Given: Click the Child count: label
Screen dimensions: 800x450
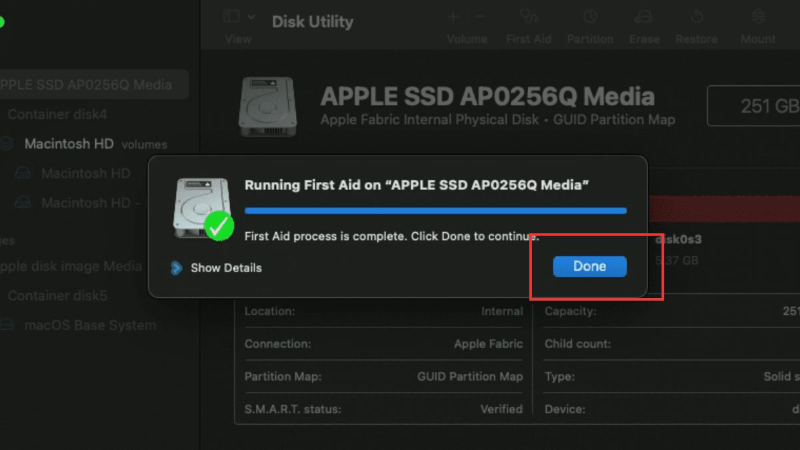Looking at the screenshot, I should tap(578, 344).
